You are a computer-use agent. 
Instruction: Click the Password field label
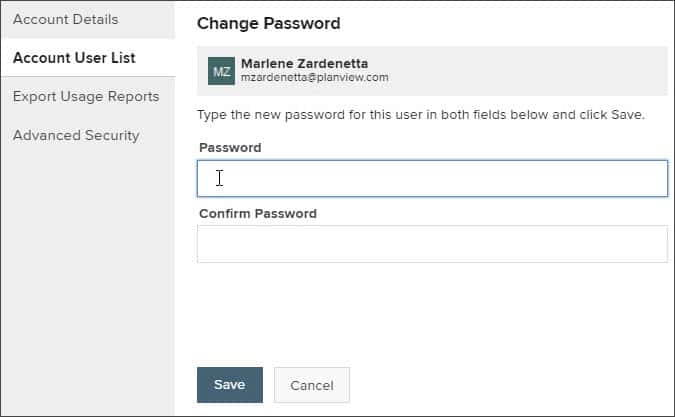pos(230,147)
